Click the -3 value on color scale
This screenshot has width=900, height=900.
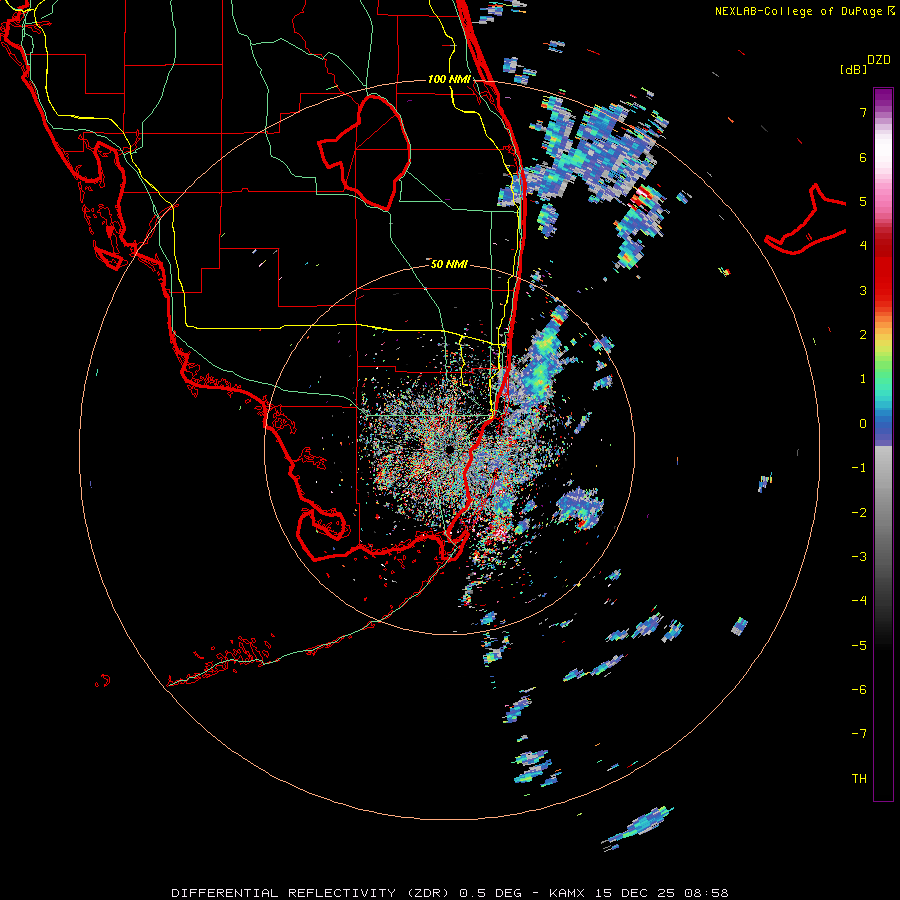tap(859, 557)
